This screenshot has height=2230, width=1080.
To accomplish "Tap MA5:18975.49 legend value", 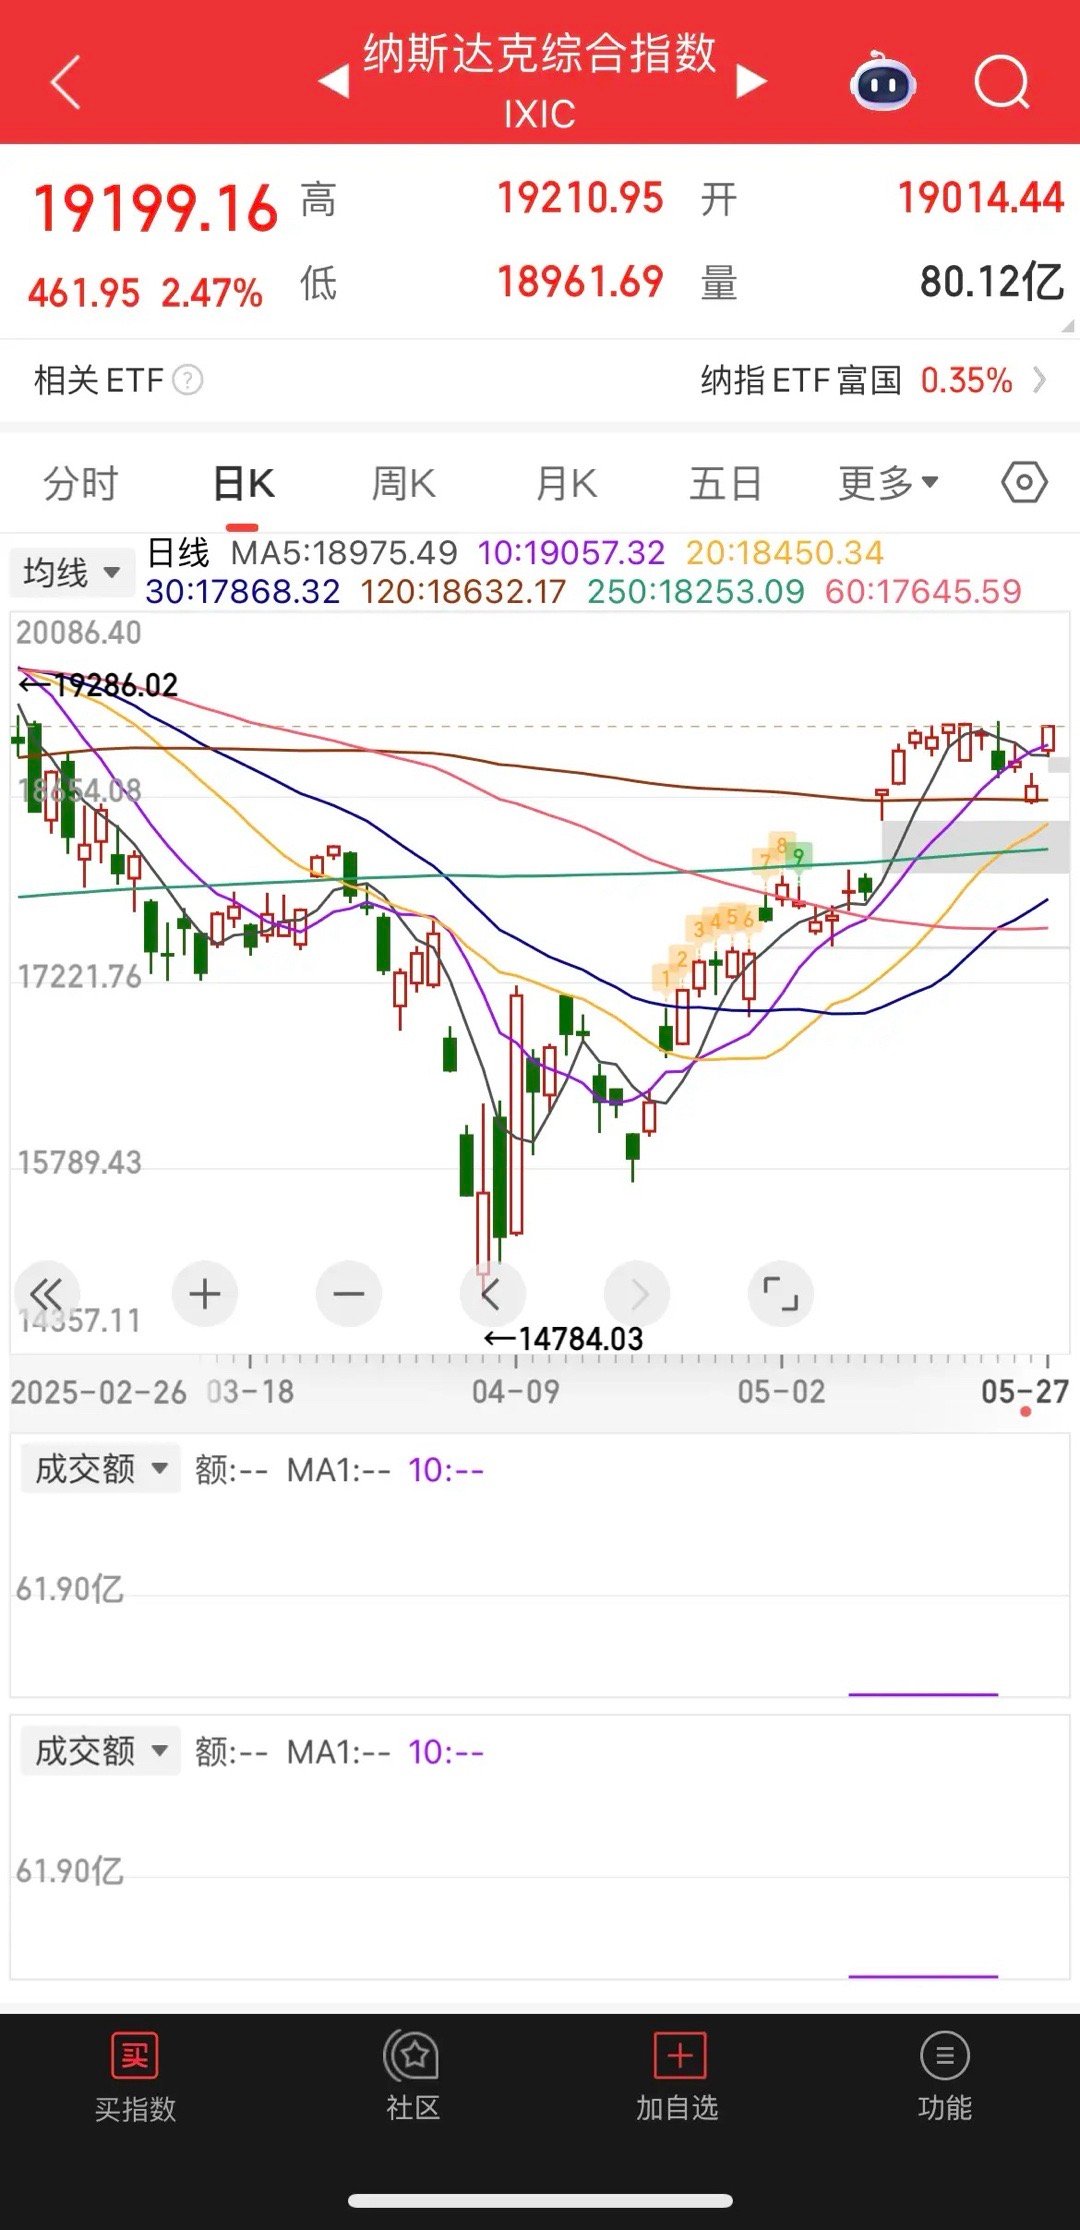I will tap(344, 552).
